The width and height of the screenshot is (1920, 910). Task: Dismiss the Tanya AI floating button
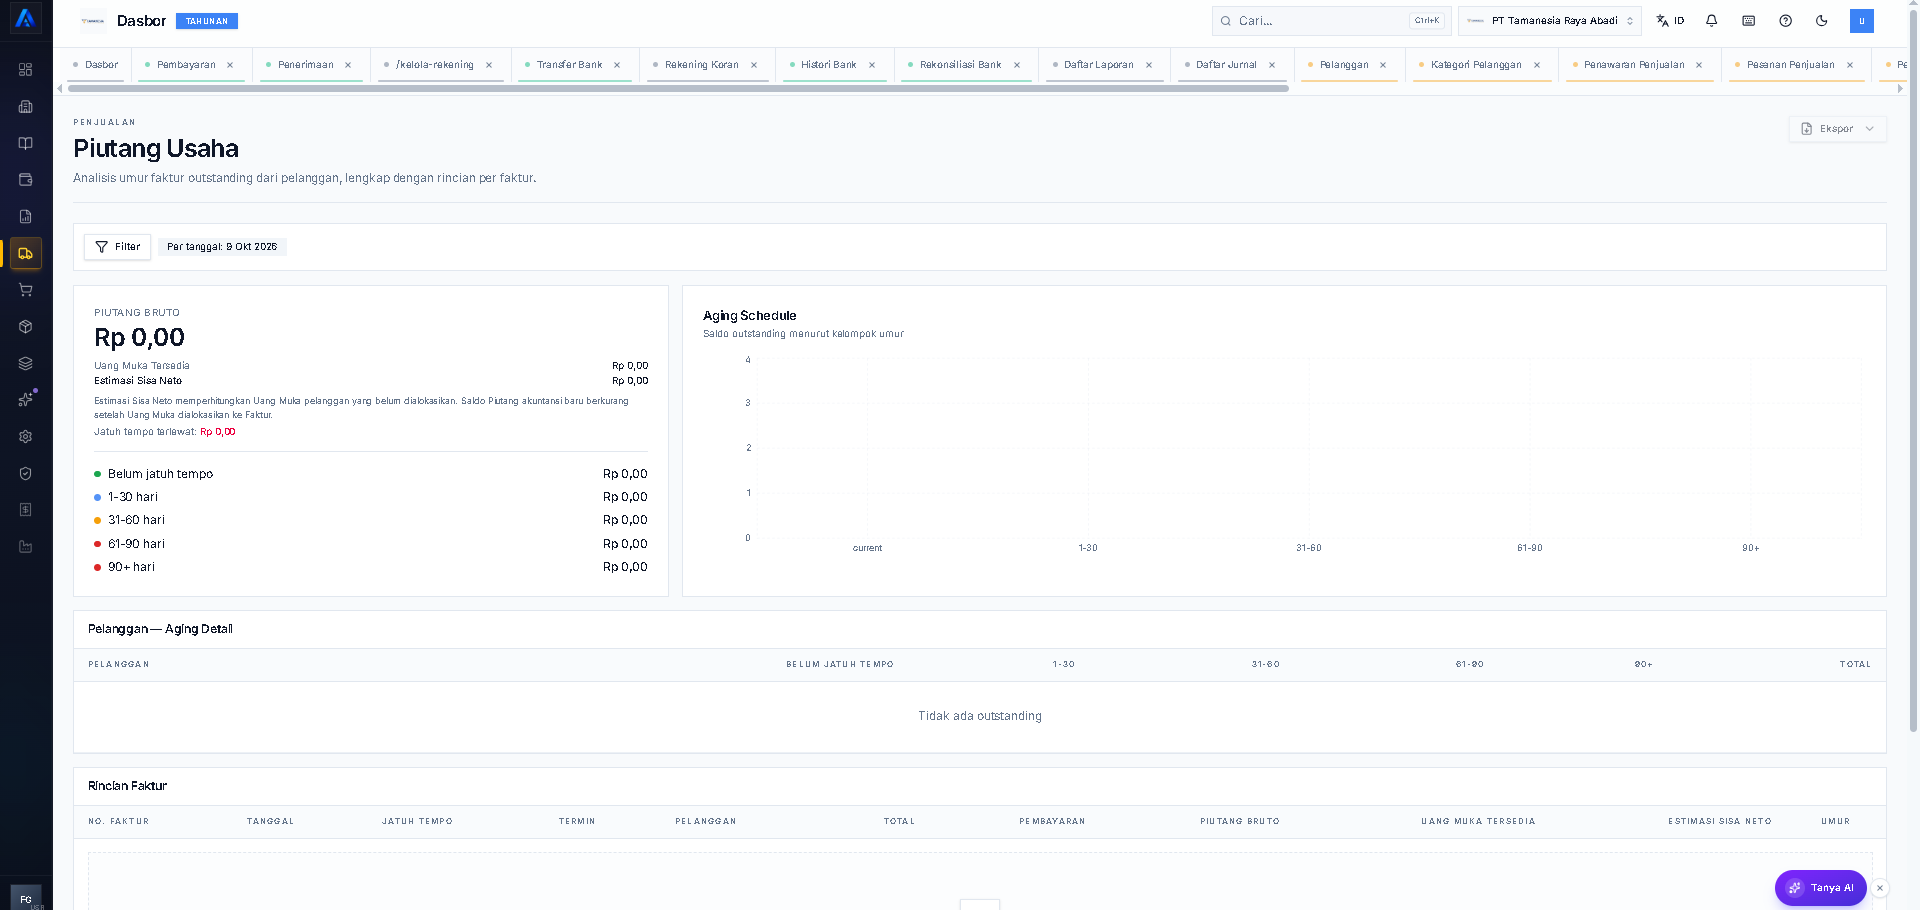[x=1880, y=888]
